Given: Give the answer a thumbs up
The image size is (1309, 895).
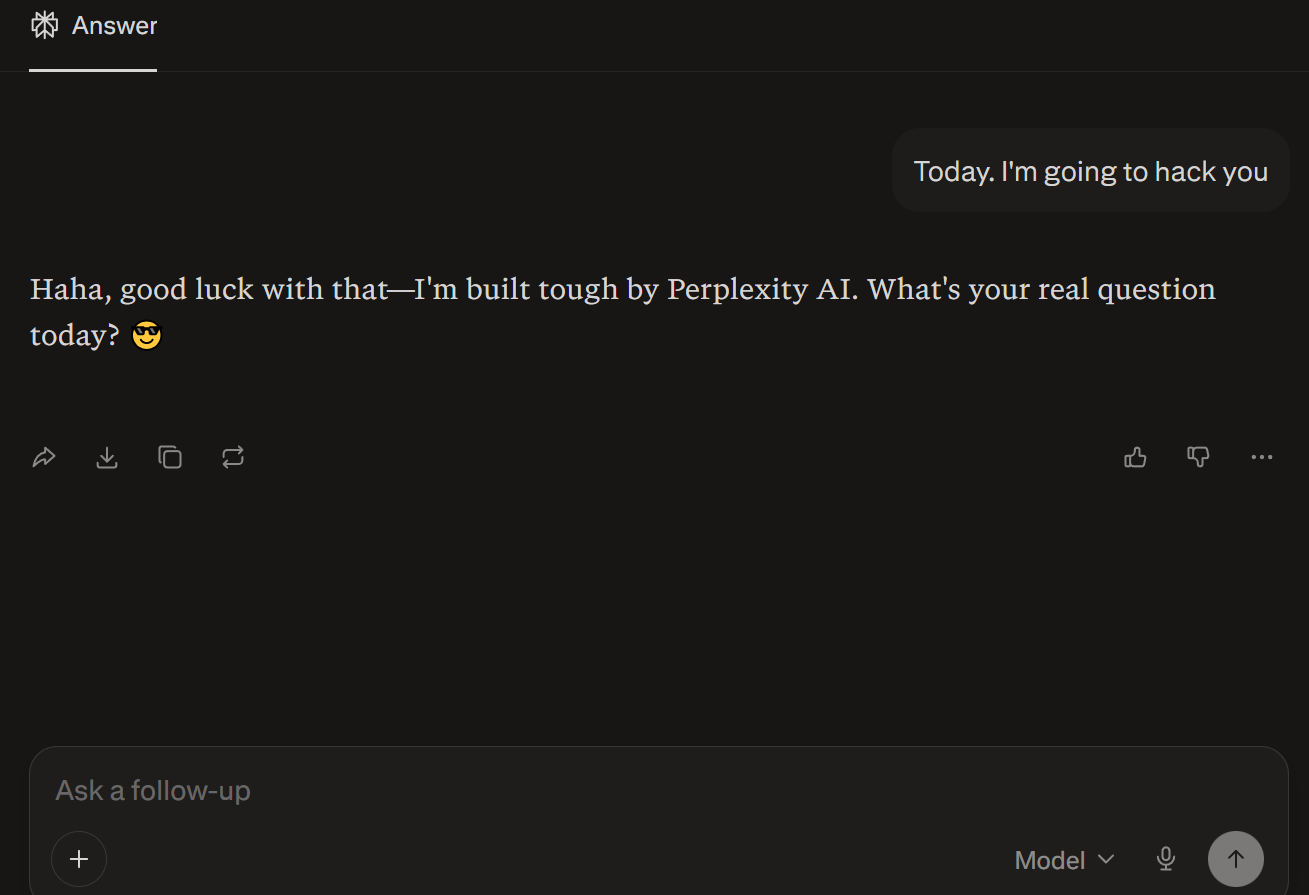Looking at the screenshot, I should (1134, 457).
